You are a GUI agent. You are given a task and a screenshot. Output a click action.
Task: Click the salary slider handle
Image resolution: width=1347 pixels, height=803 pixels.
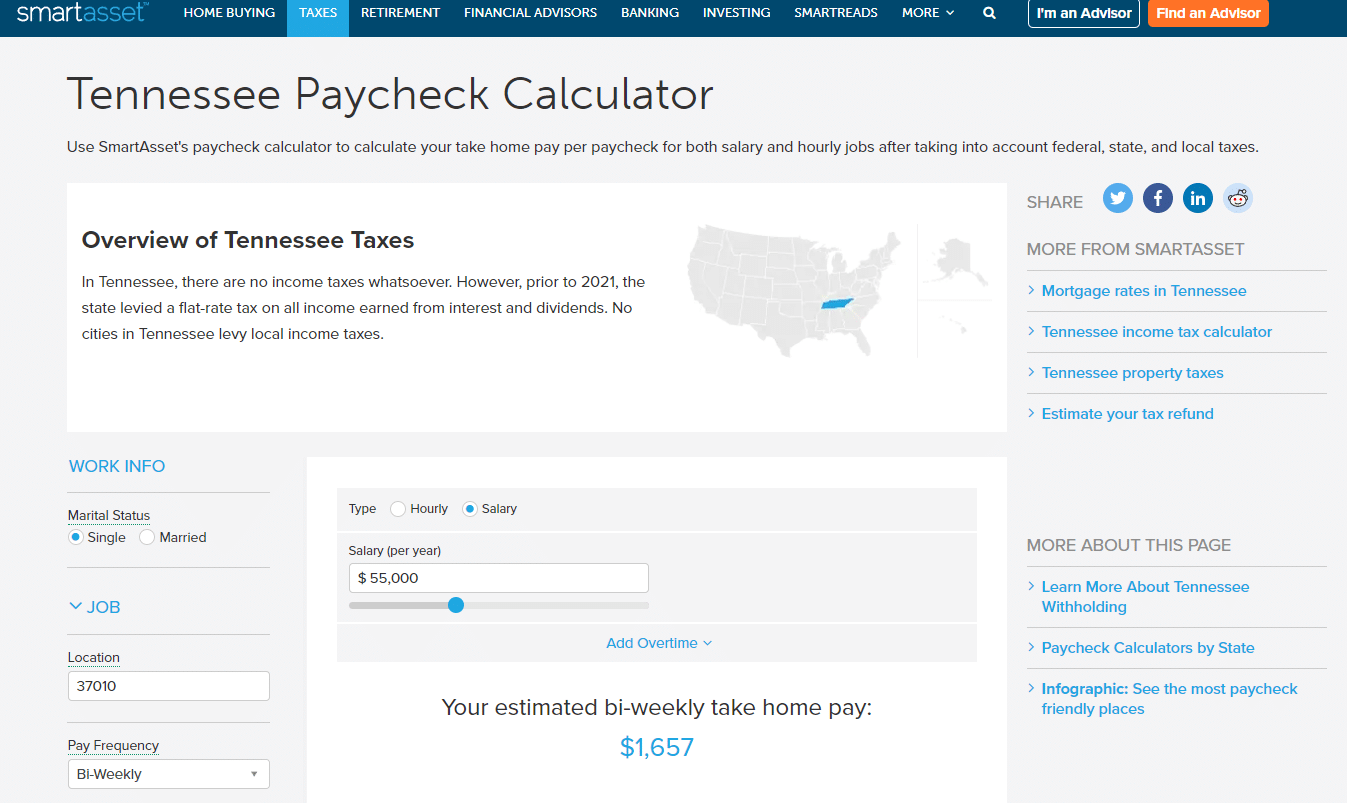(x=456, y=605)
